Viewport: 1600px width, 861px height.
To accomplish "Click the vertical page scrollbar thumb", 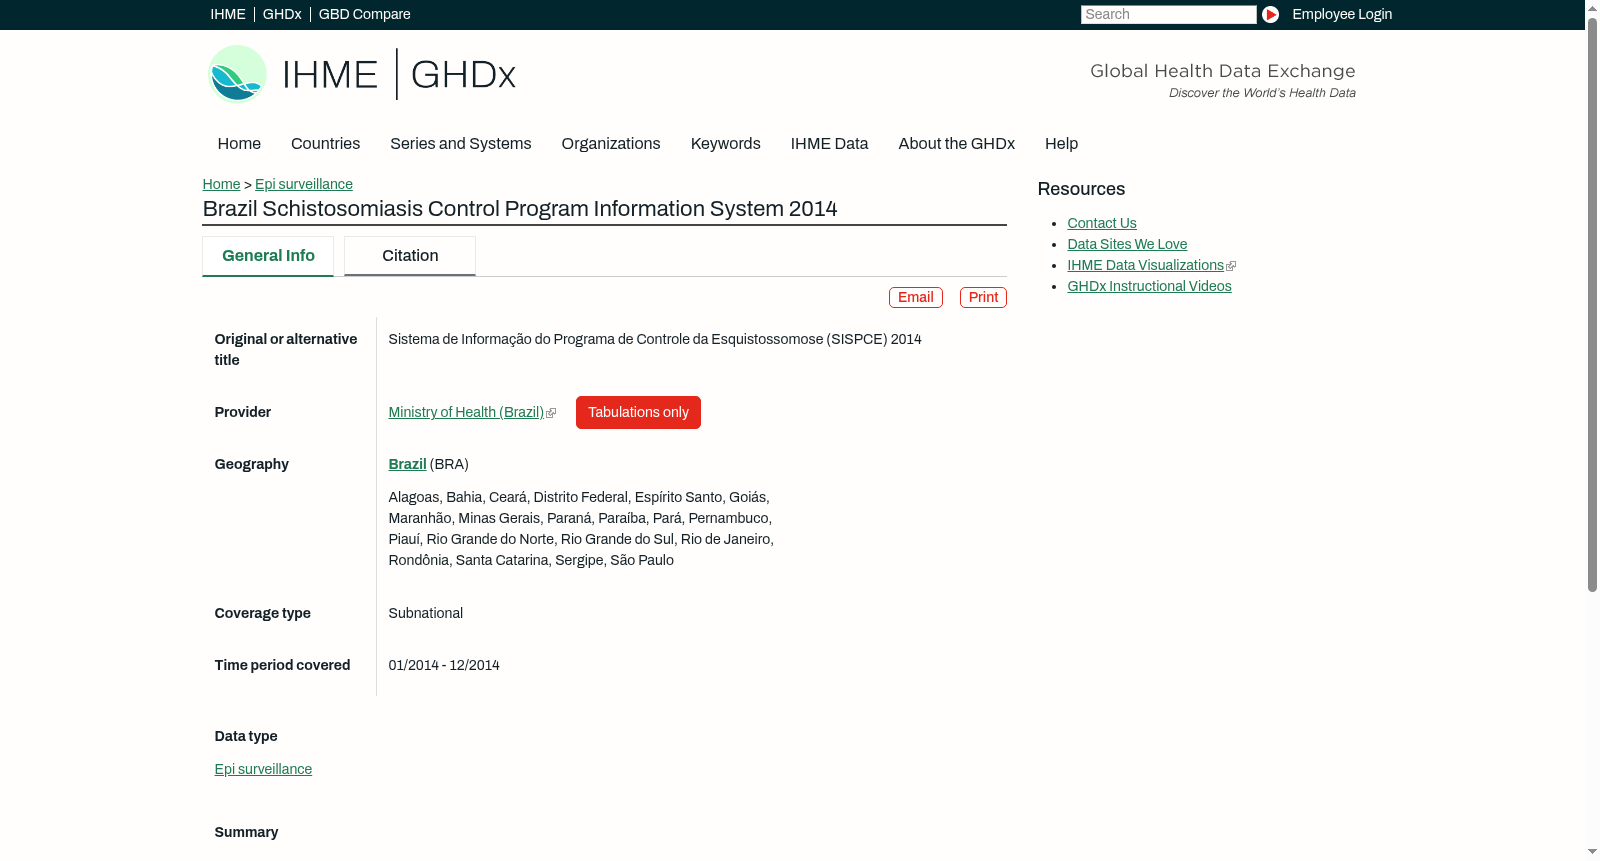I will click(1592, 304).
